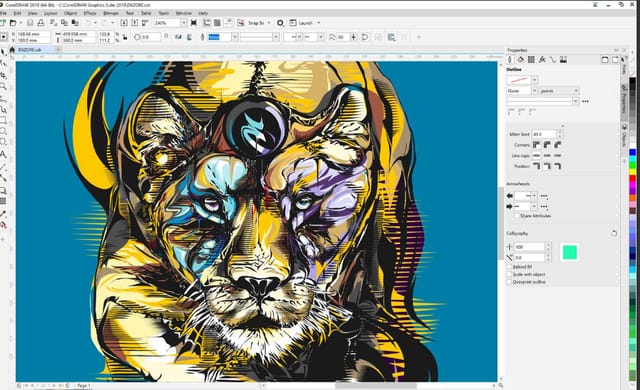Select the Text tool in the toolbox
640x390 pixels.
(3, 154)
